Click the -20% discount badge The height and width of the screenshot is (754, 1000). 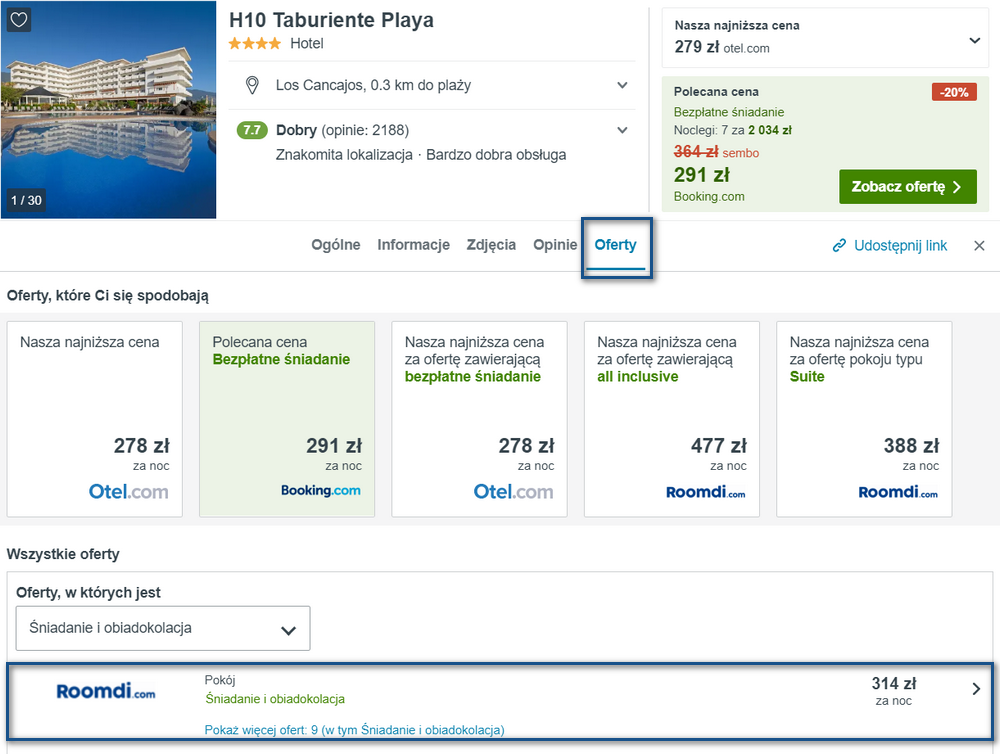954,92
